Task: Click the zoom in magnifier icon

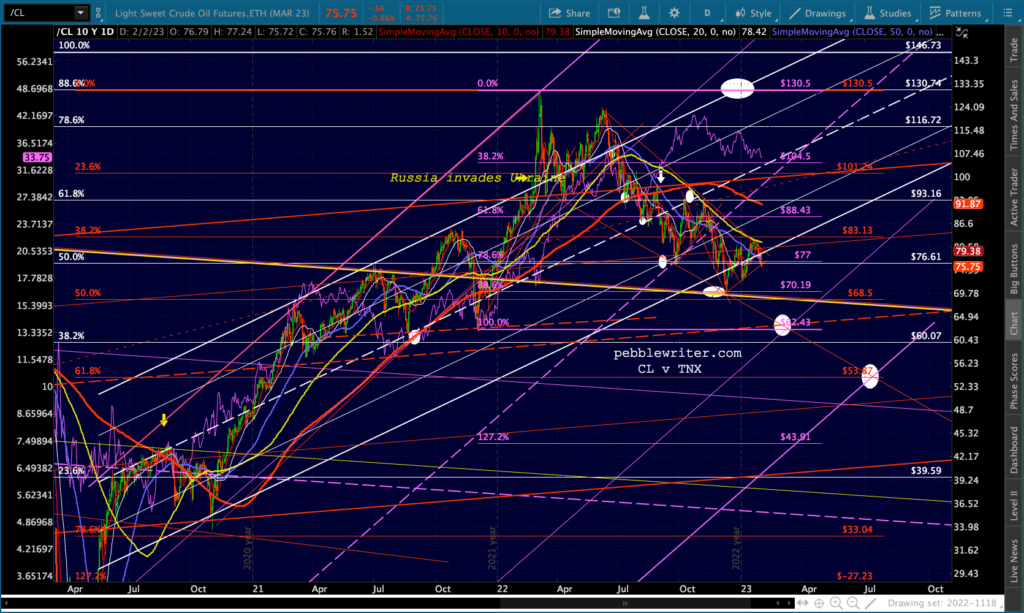Action: pyautogui.click(x=836, y=603)
